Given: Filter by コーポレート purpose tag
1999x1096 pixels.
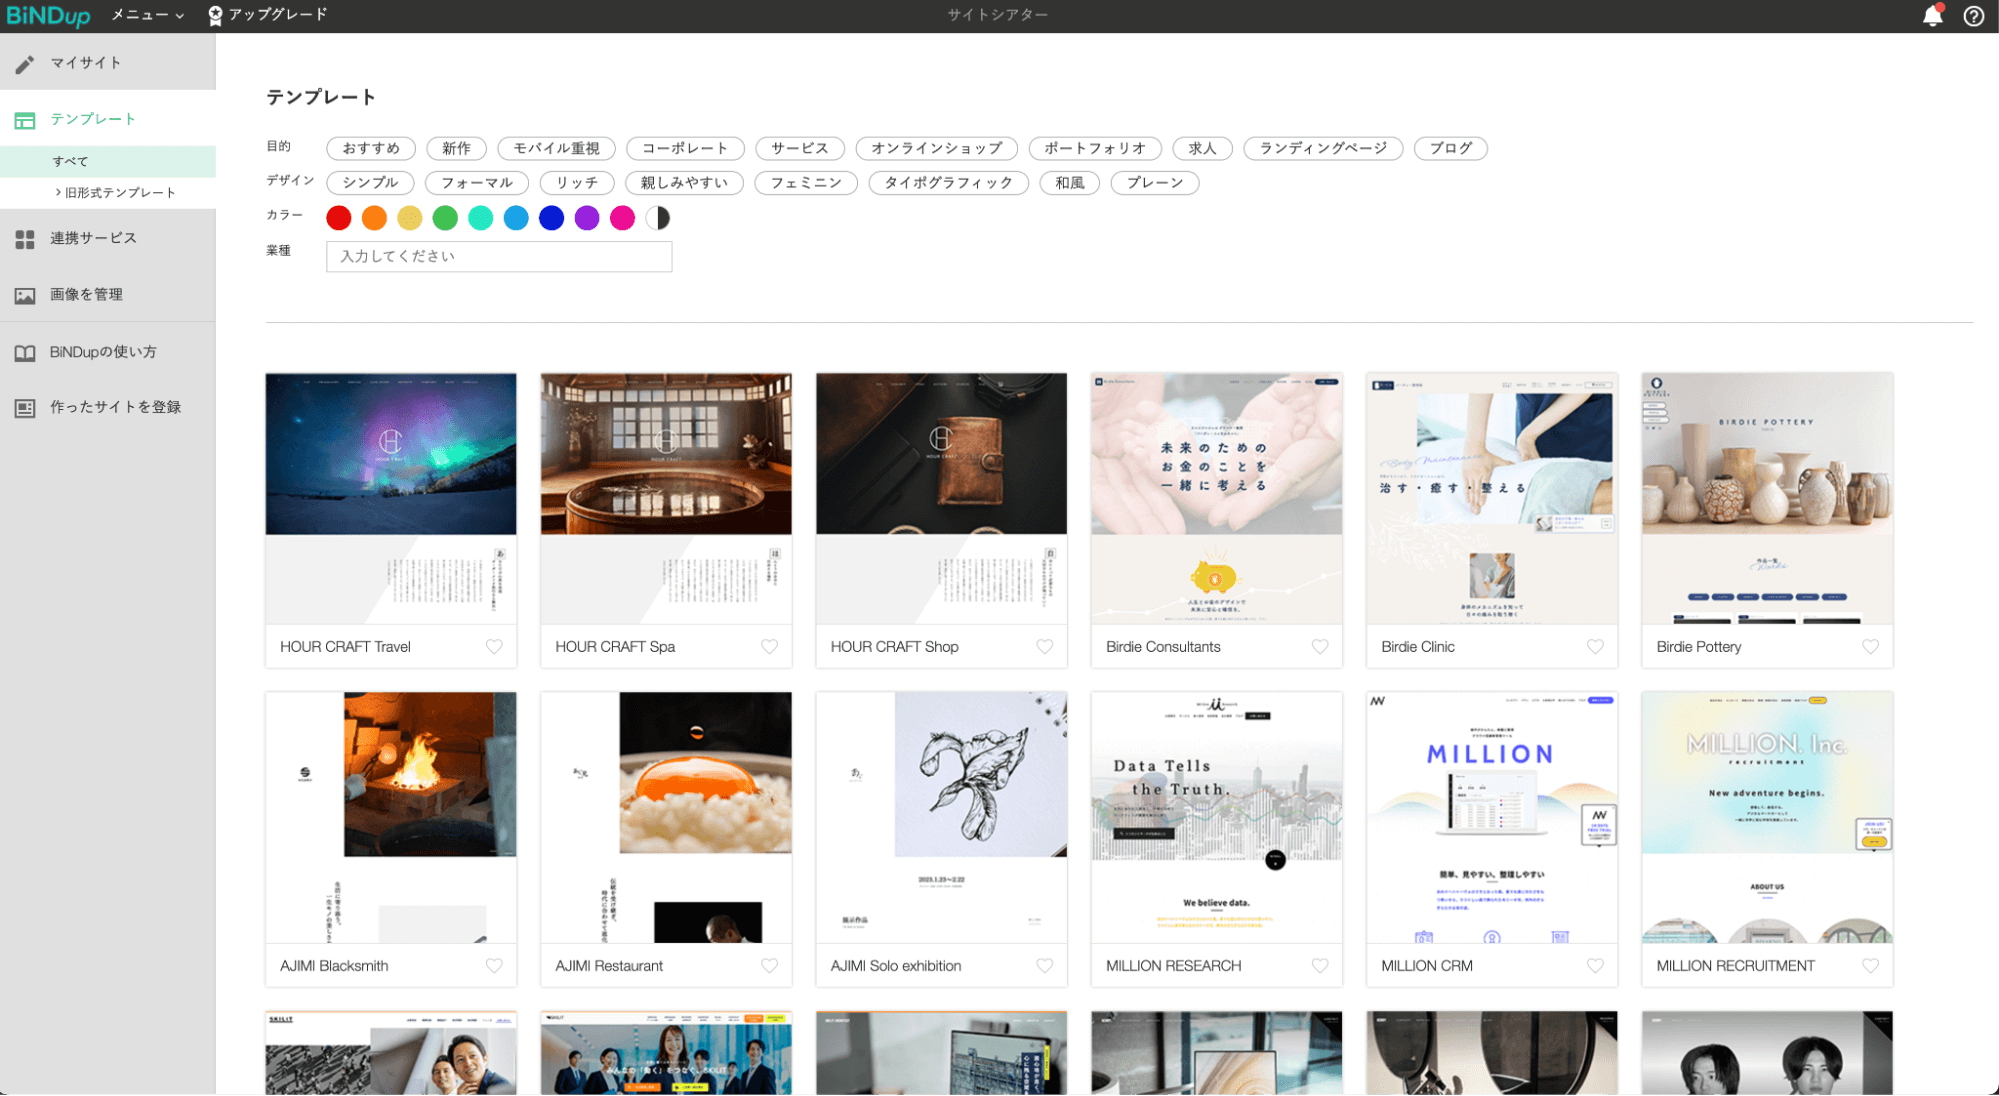Looking at the screenshot, I should point(684,148).
